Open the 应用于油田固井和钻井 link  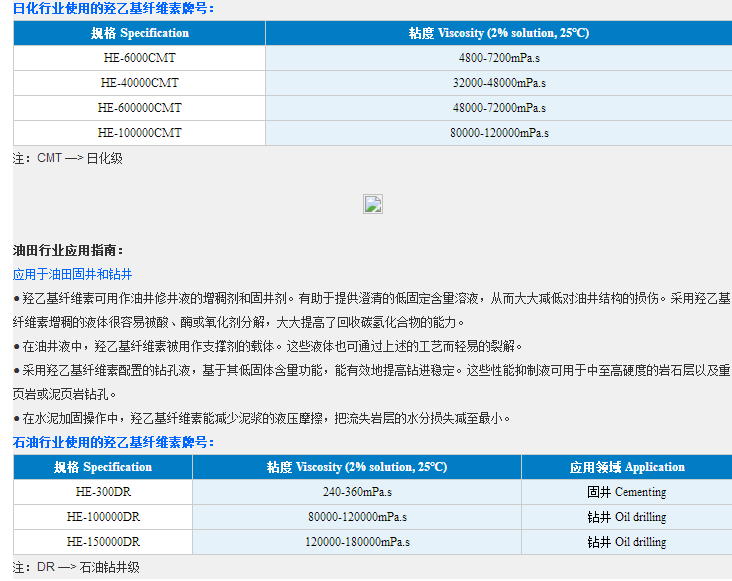72,274
